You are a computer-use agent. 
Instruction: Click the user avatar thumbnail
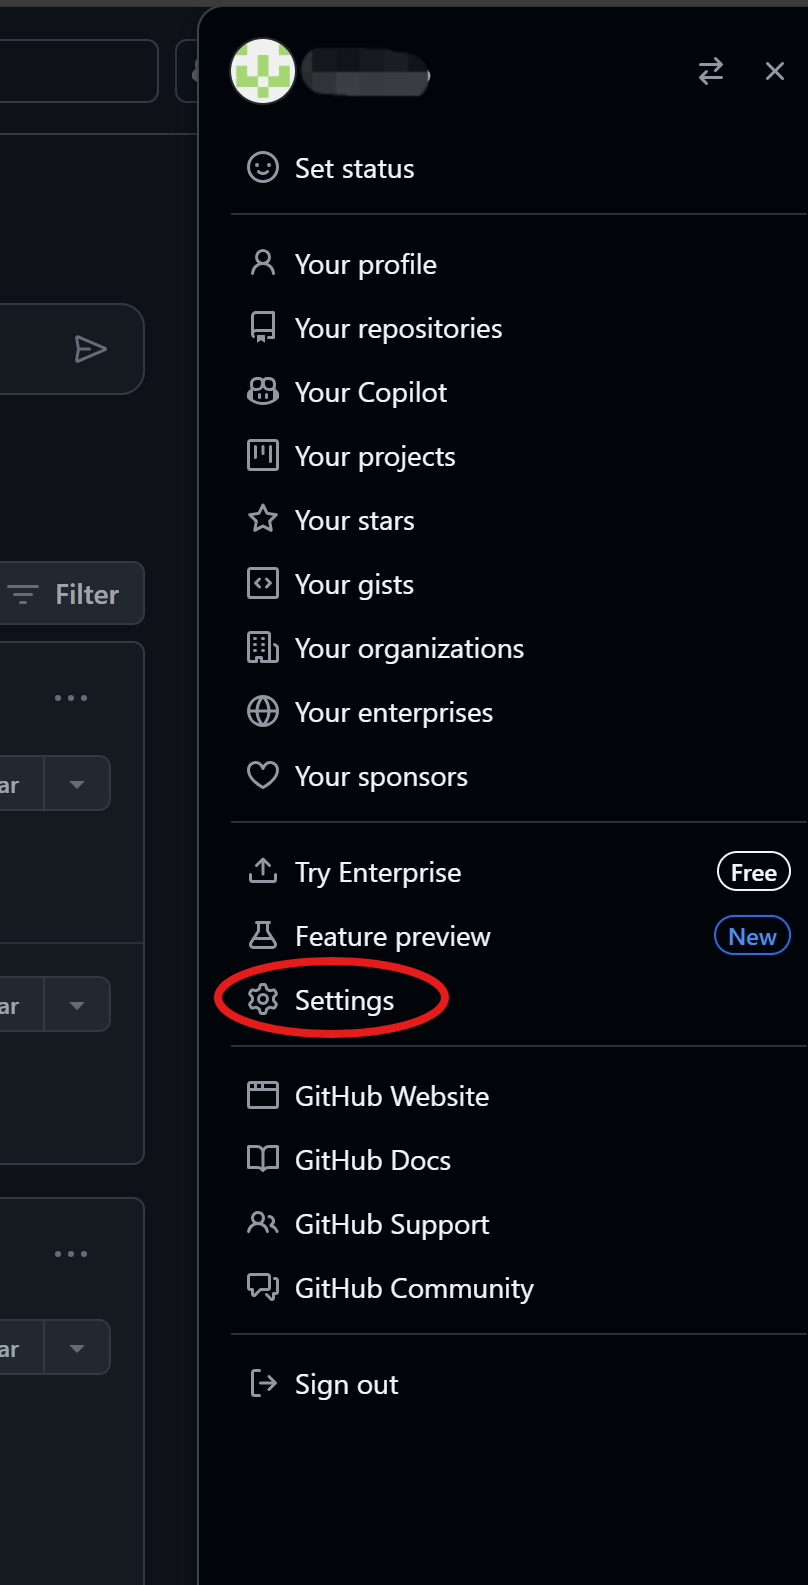pos(263,71)
